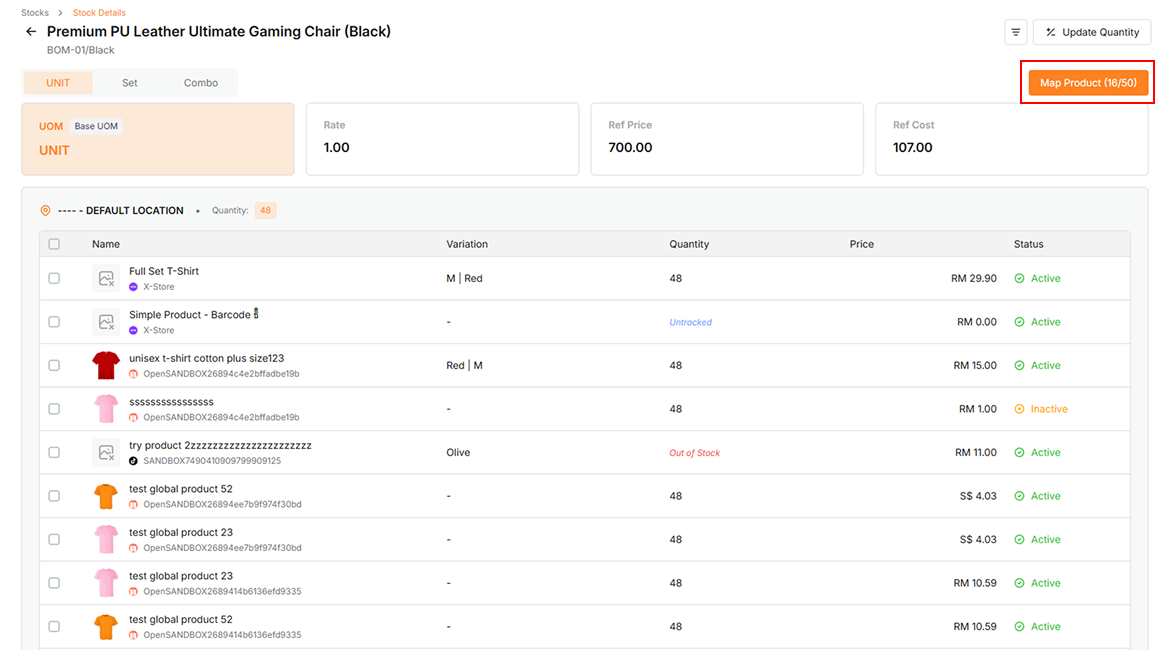Click the X-Store icon under Full Set T-Shirt
Screen dimensions: 1172x650
[x=133, y=287]
